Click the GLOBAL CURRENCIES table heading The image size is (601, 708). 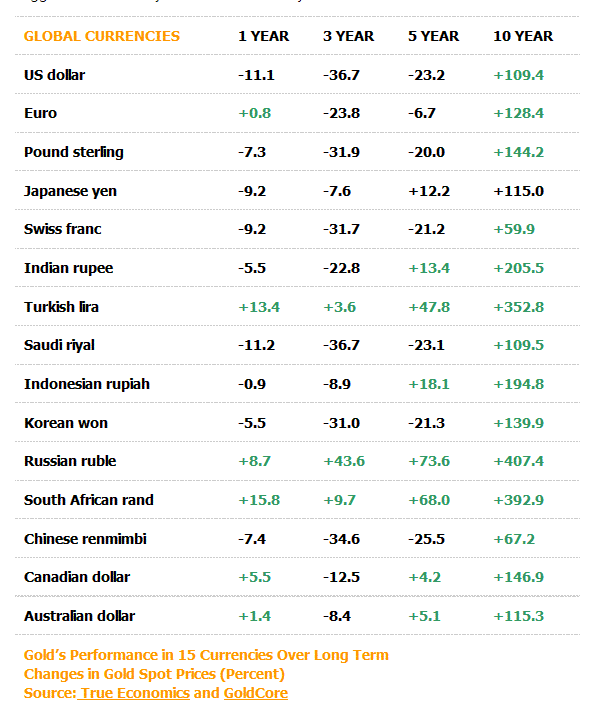(x=102, y=36)
